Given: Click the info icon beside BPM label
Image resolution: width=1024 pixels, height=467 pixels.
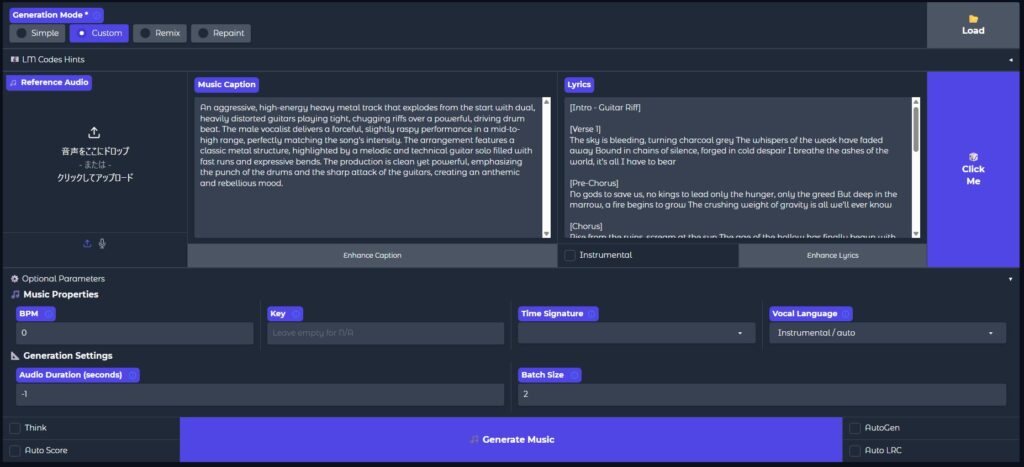Looking at the screenshot, I should coord(49,313).
